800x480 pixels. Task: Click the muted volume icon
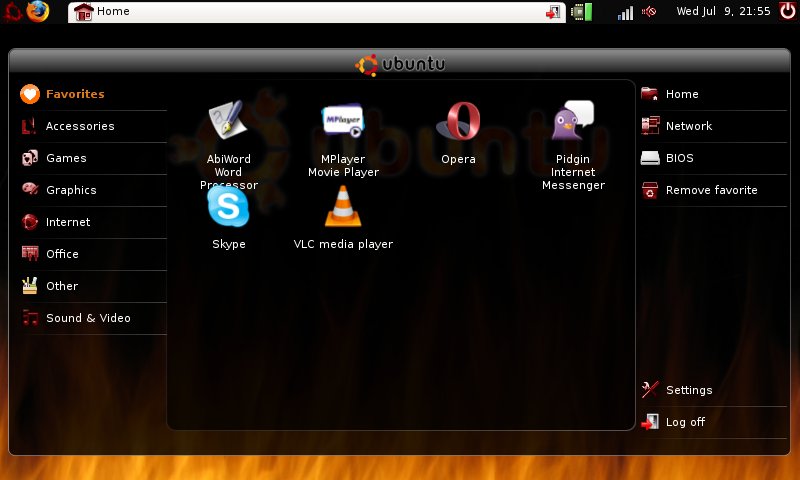[x=649, y=12]
